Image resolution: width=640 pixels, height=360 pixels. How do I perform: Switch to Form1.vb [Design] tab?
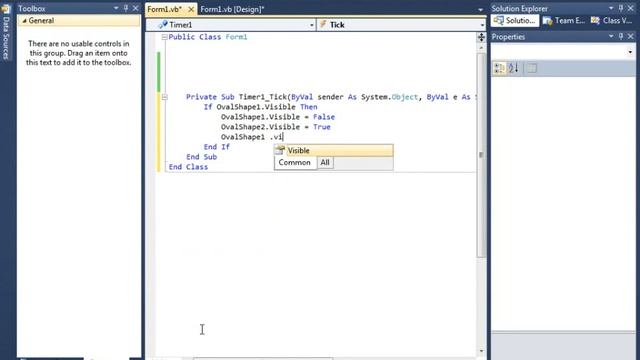click(232, 9)
